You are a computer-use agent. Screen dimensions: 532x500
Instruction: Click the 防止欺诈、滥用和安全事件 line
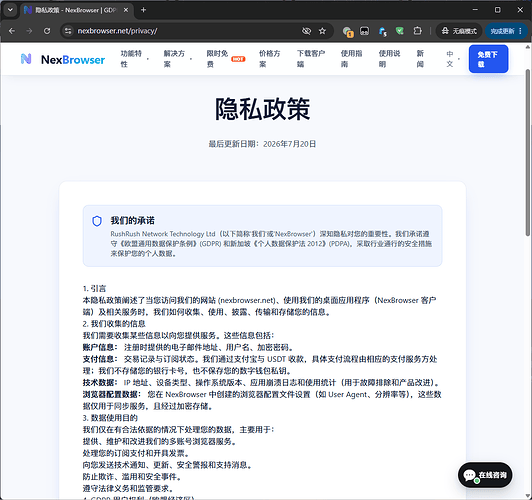tap(132, 477)
